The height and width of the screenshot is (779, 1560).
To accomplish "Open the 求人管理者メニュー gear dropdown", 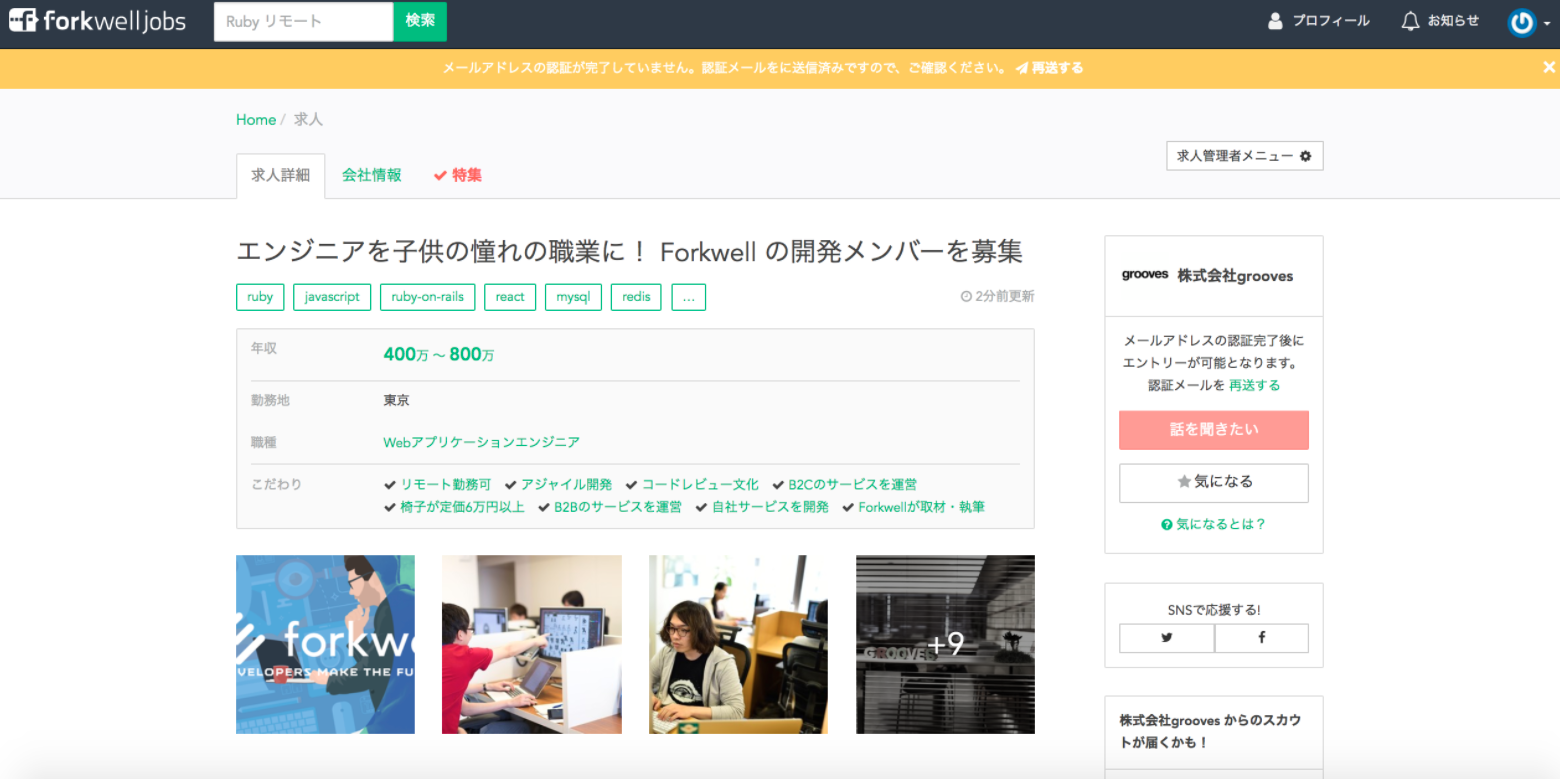I will 1244,156.
